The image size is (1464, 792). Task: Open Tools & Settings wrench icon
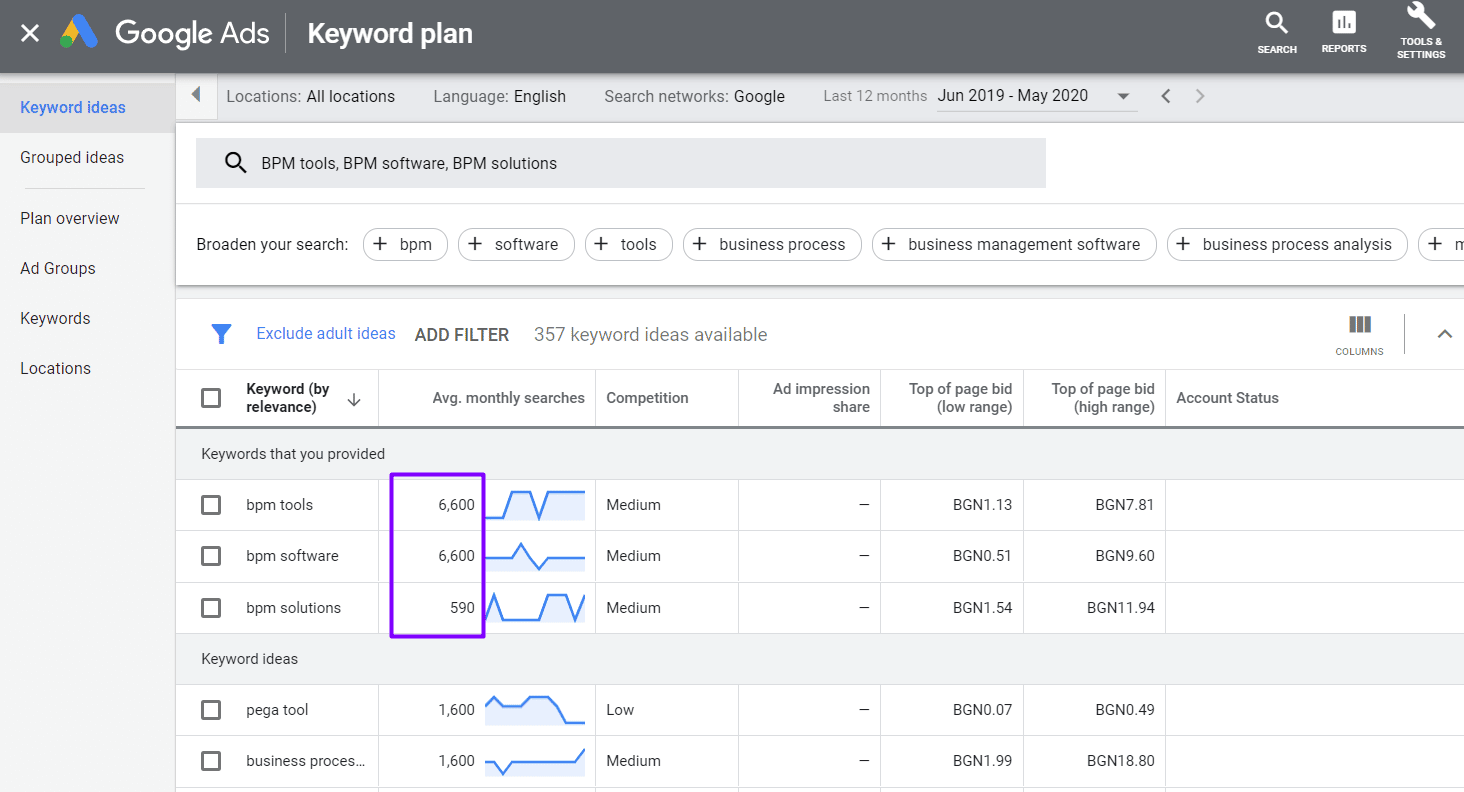[x=1421, y=32]
